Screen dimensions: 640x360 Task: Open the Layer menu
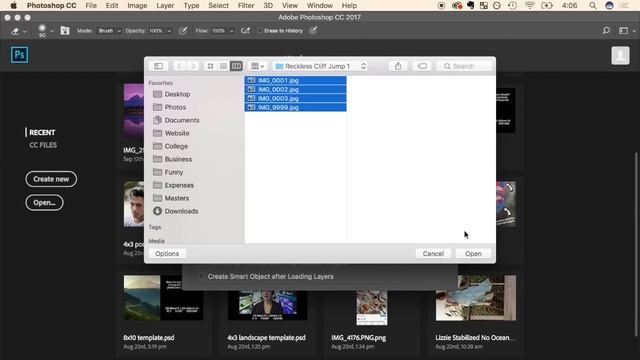pos(165,6)
